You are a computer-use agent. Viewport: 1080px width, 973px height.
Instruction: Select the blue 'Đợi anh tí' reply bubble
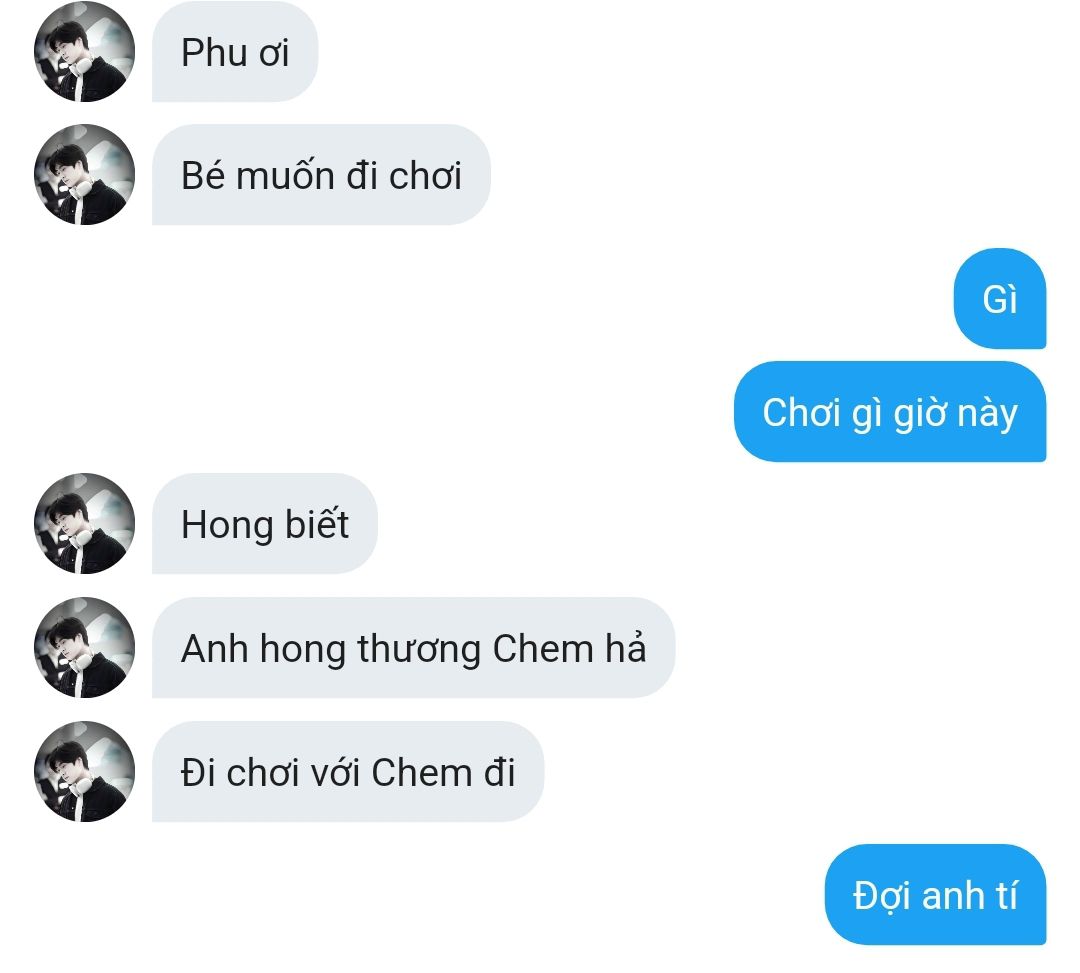[x=935, y=895]
